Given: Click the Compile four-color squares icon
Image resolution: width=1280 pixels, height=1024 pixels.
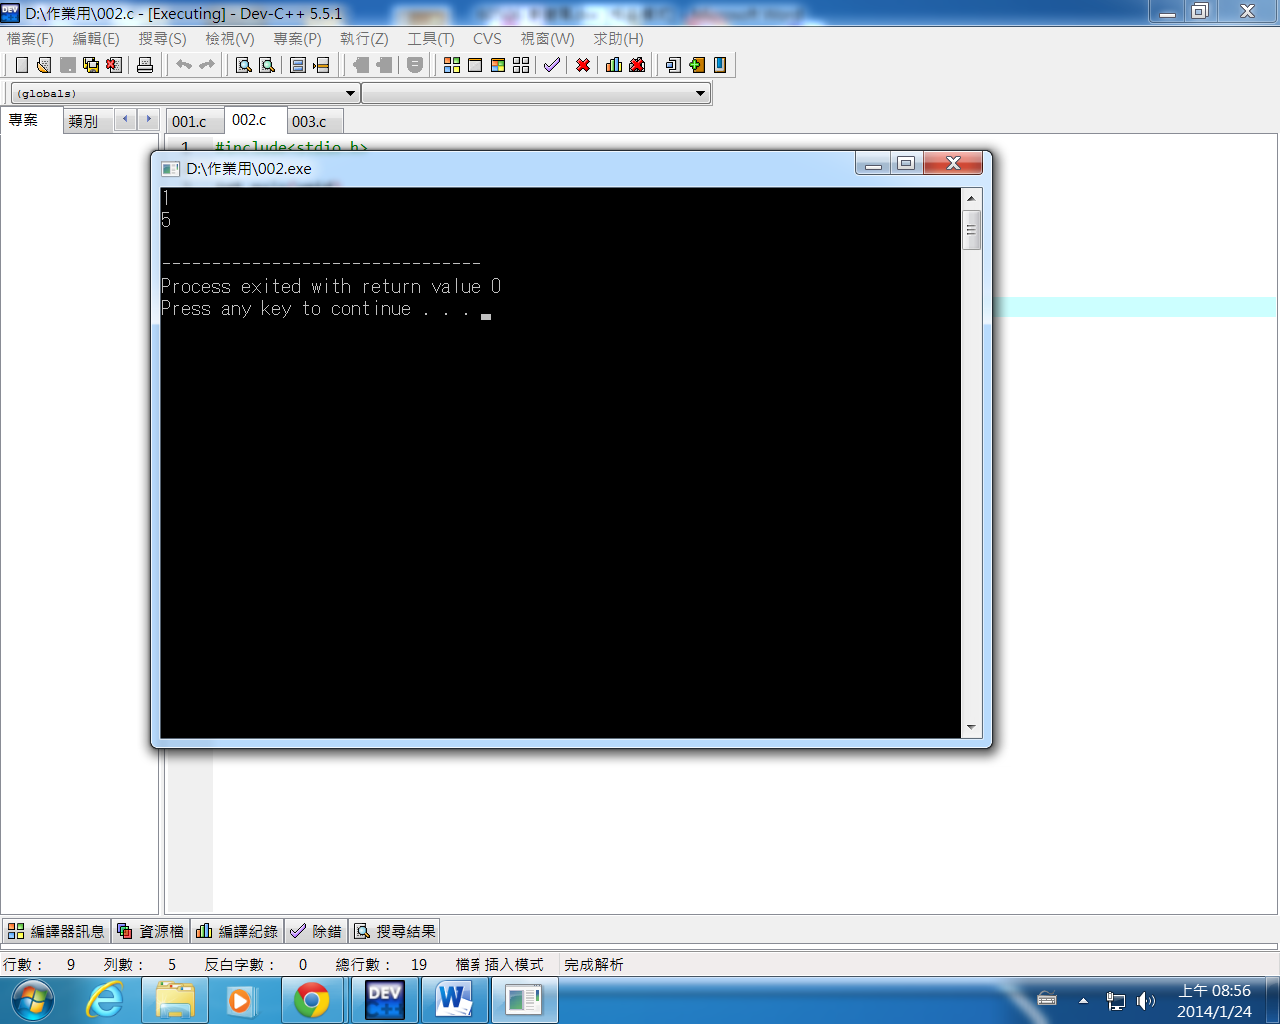Looking at the screenshot, I should click(x=452, y=65).
